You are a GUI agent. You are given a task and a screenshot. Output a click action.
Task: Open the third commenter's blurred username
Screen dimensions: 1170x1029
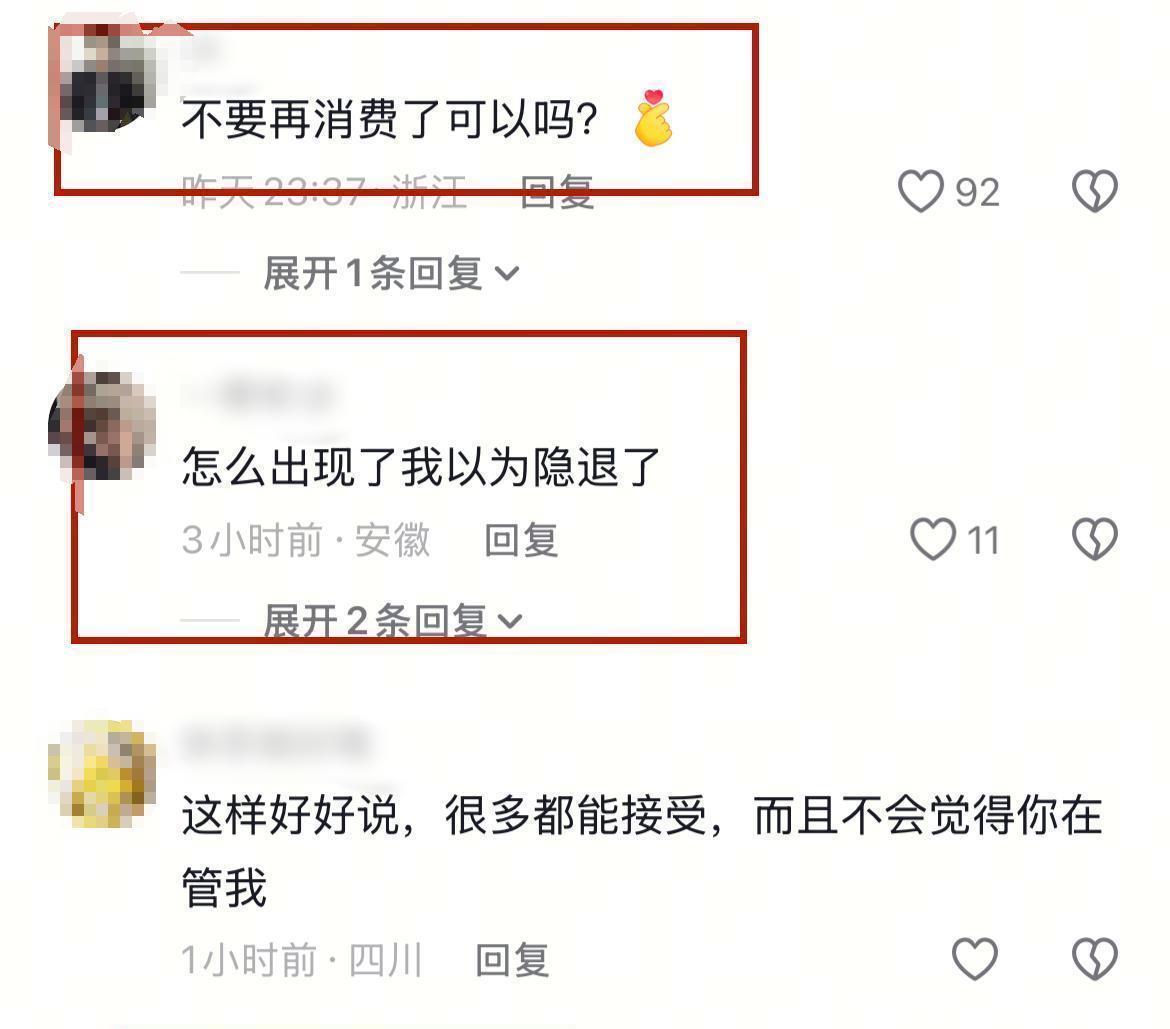pyautogui.click(x=276, y=742)
